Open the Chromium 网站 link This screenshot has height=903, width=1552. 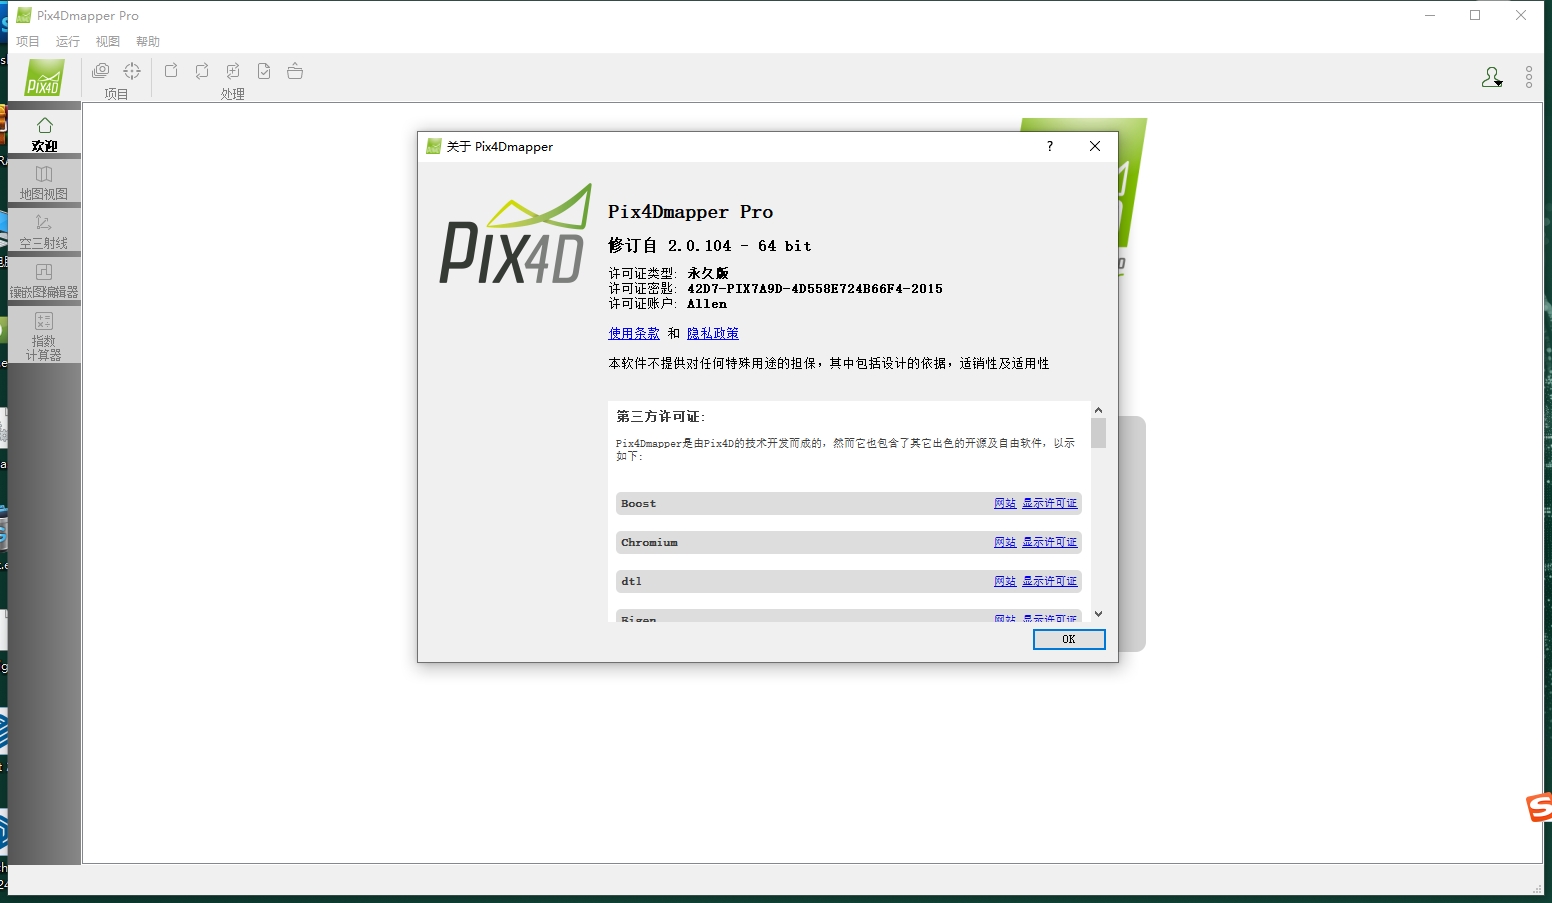[1005, 542]
